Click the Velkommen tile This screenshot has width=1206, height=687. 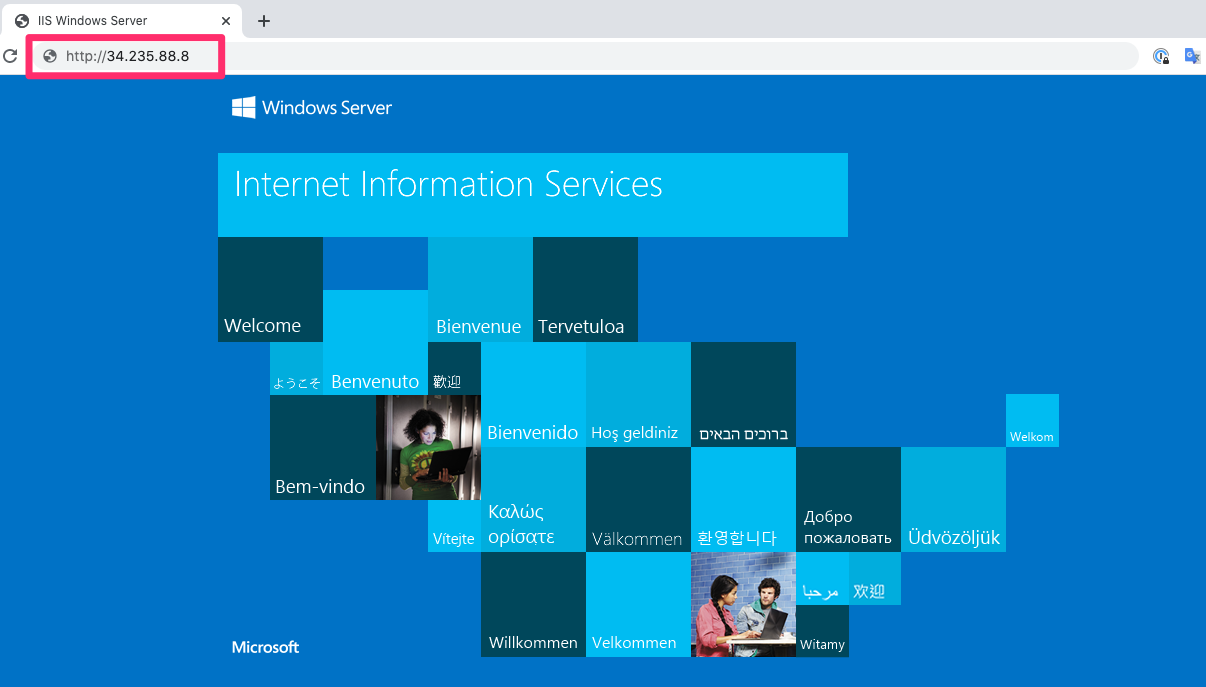638,605
